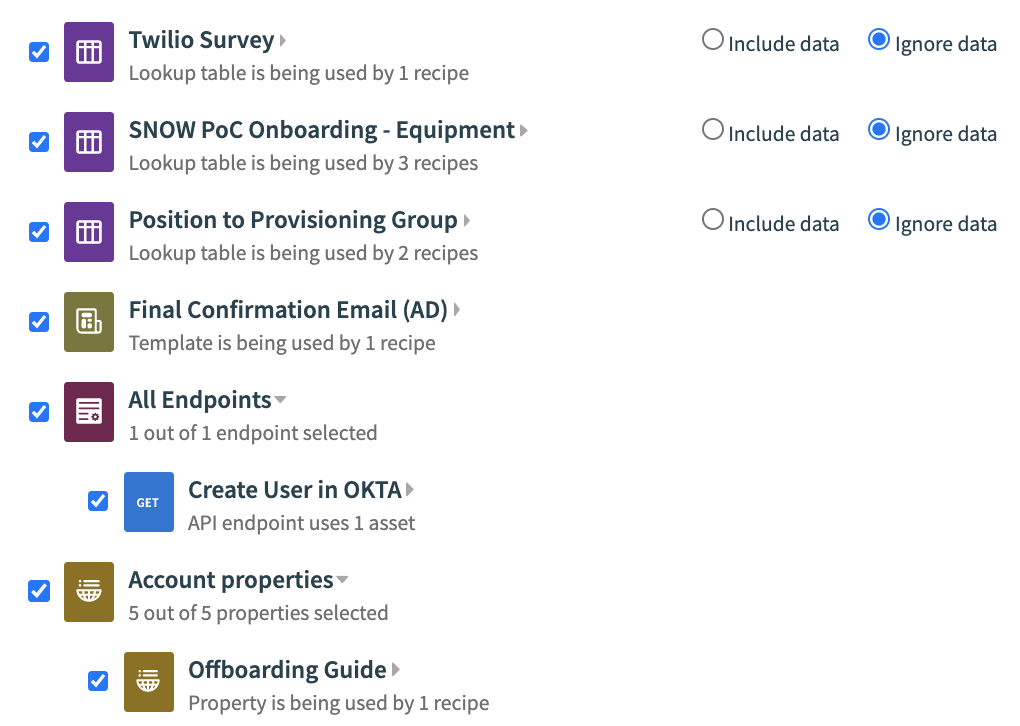Click the SNOW PoC Onboarding lookup table icon

pyautogui.click(x=88, y=142)
